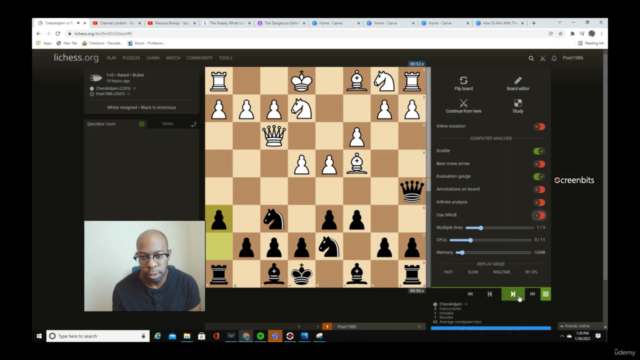Image resolution: width=640 pixels, height=360 pixels.
Task: Click the browser address bar
Action: pyautogui.click(x=306, y=33)
